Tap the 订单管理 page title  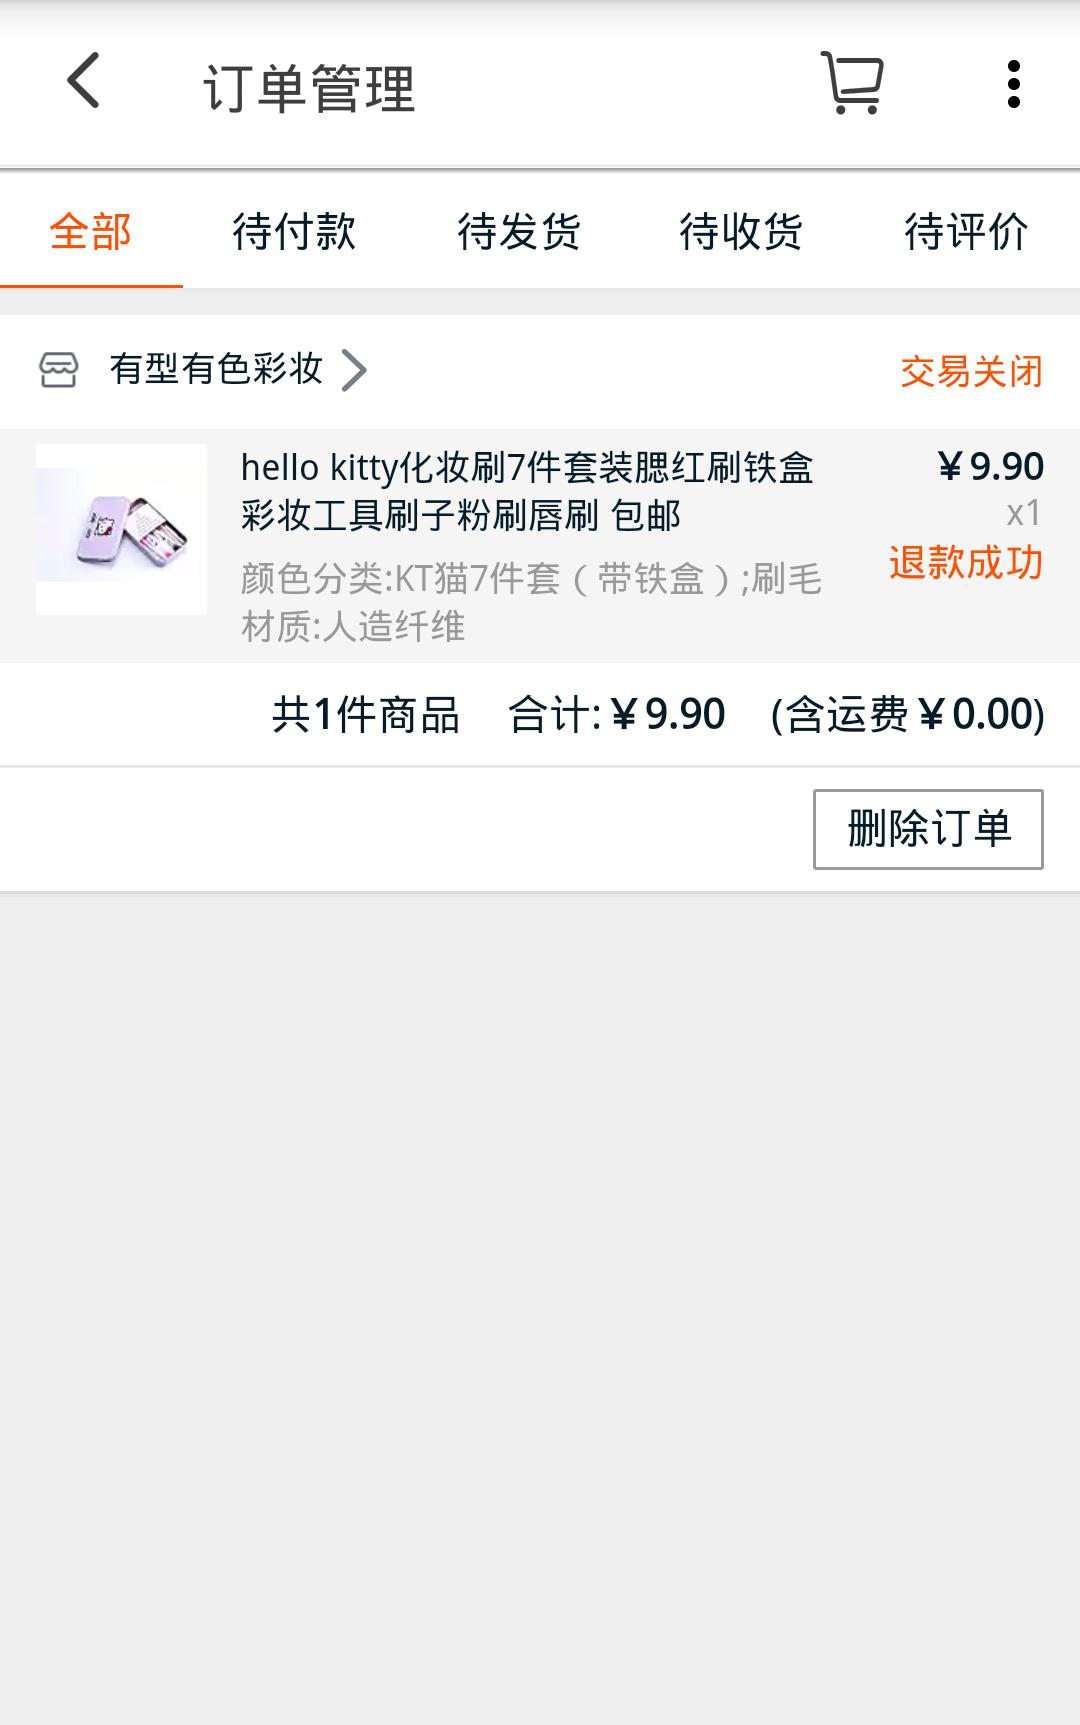[x=309, y=88]
